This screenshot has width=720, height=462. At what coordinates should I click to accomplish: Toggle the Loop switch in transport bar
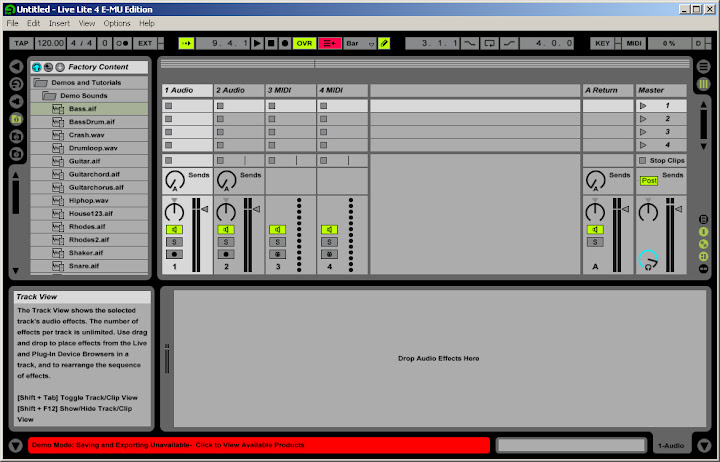489,43
